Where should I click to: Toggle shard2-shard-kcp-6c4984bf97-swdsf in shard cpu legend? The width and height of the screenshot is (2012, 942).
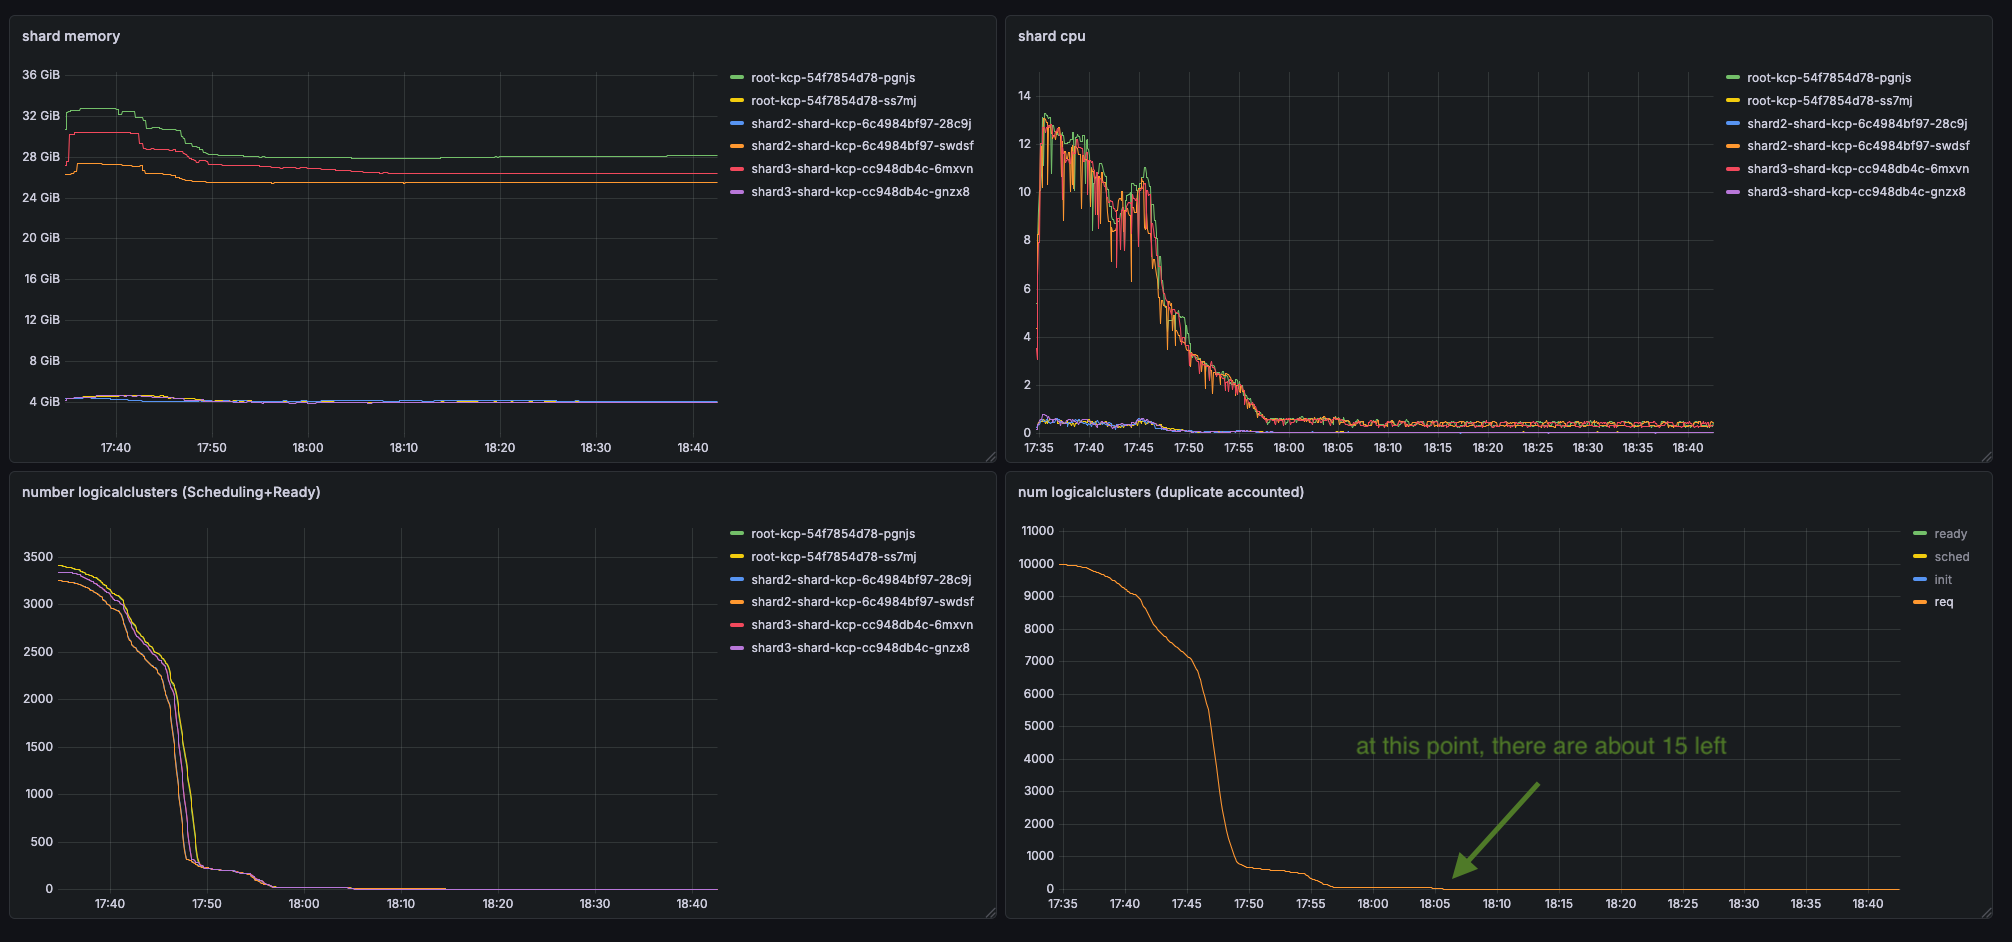pos(1858,146)
